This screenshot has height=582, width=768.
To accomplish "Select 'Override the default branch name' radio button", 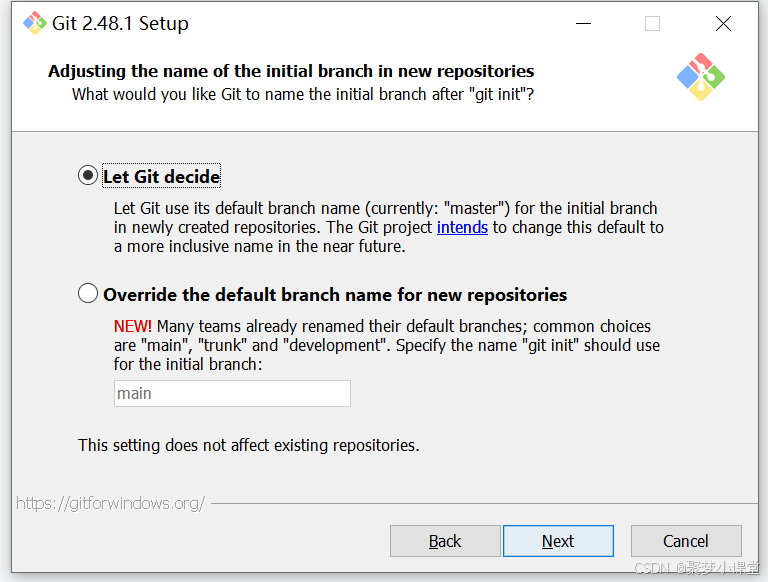I will click(x=88, y=293).
